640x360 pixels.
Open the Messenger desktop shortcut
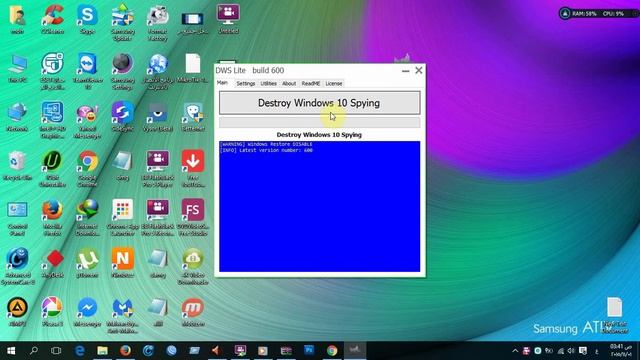pos(87,312)
